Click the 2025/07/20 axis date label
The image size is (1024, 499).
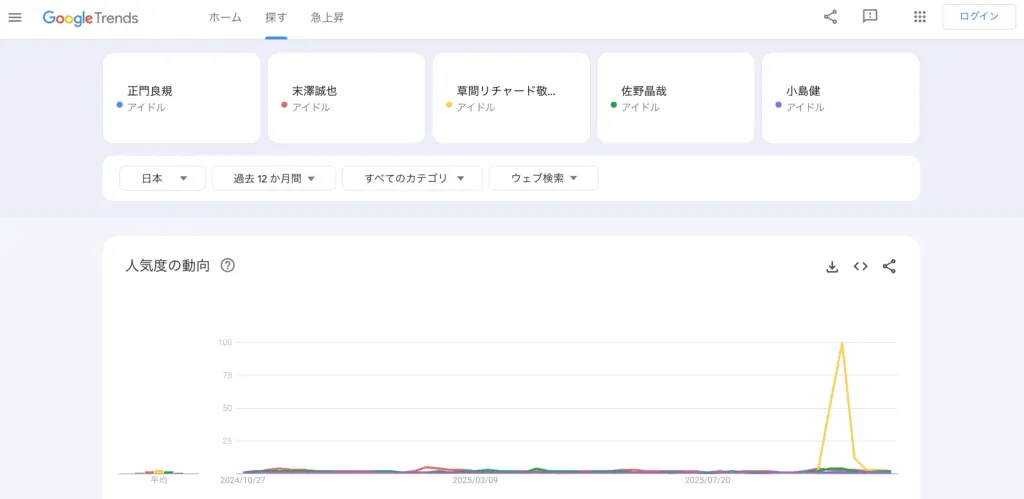point(707,480)
